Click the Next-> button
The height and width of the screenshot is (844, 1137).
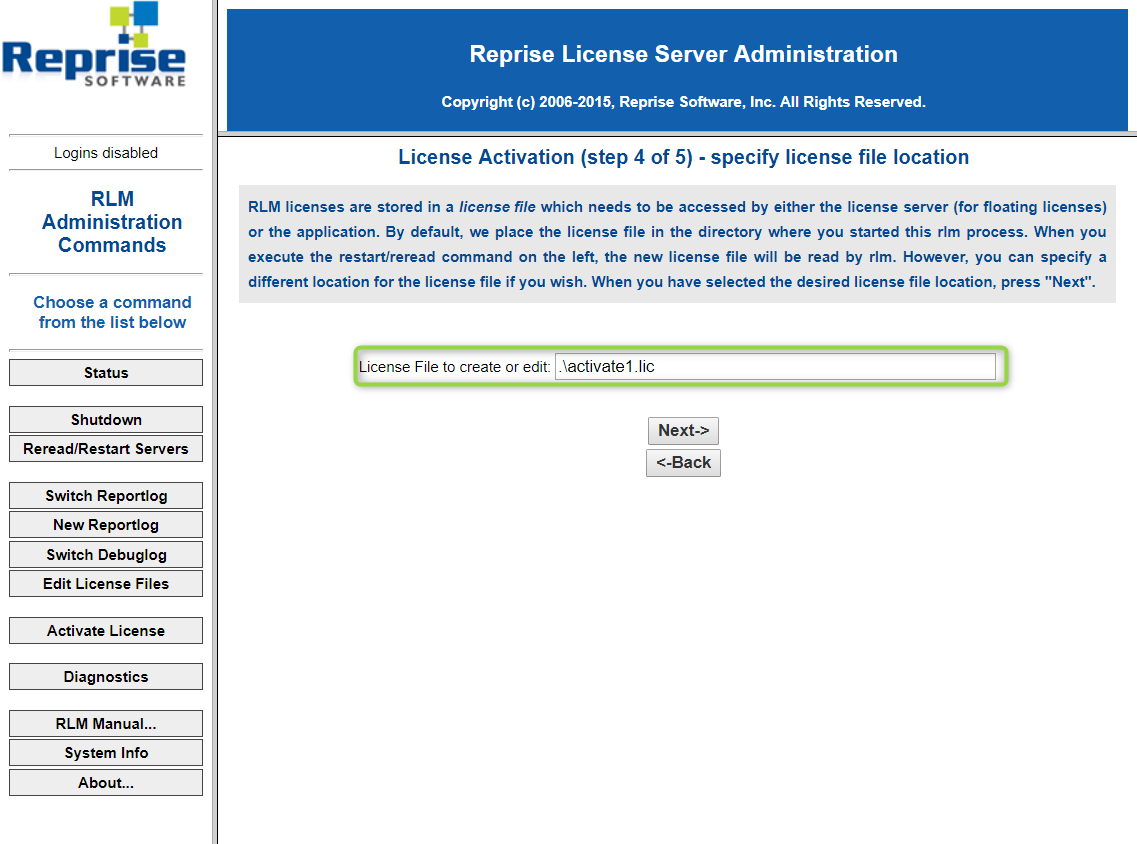(683, 431)
